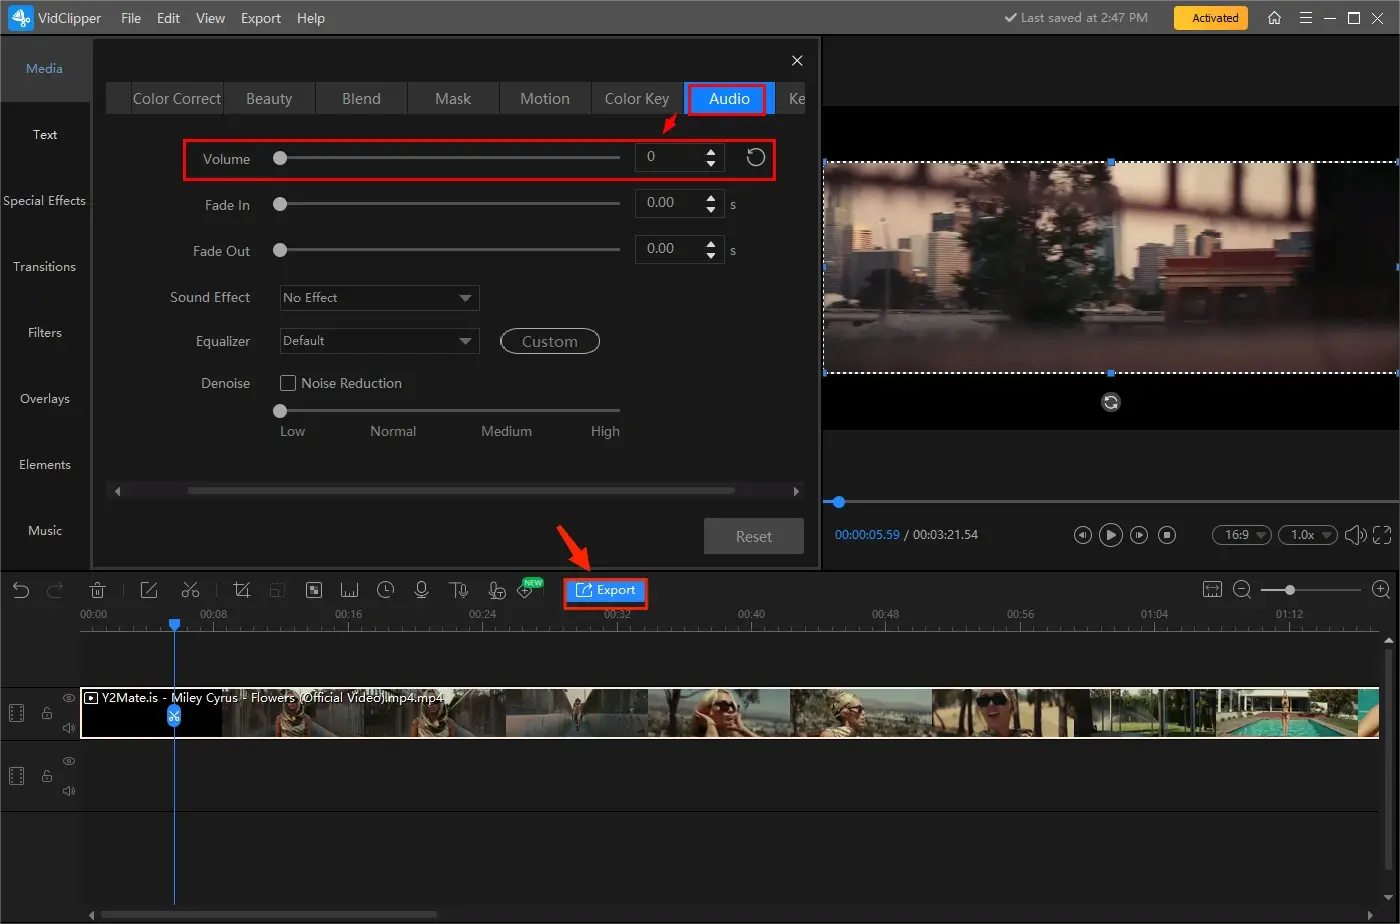Click the Custom equalizer button
The width and height of the screenshot is (1400, 924).
click(549, 341)
